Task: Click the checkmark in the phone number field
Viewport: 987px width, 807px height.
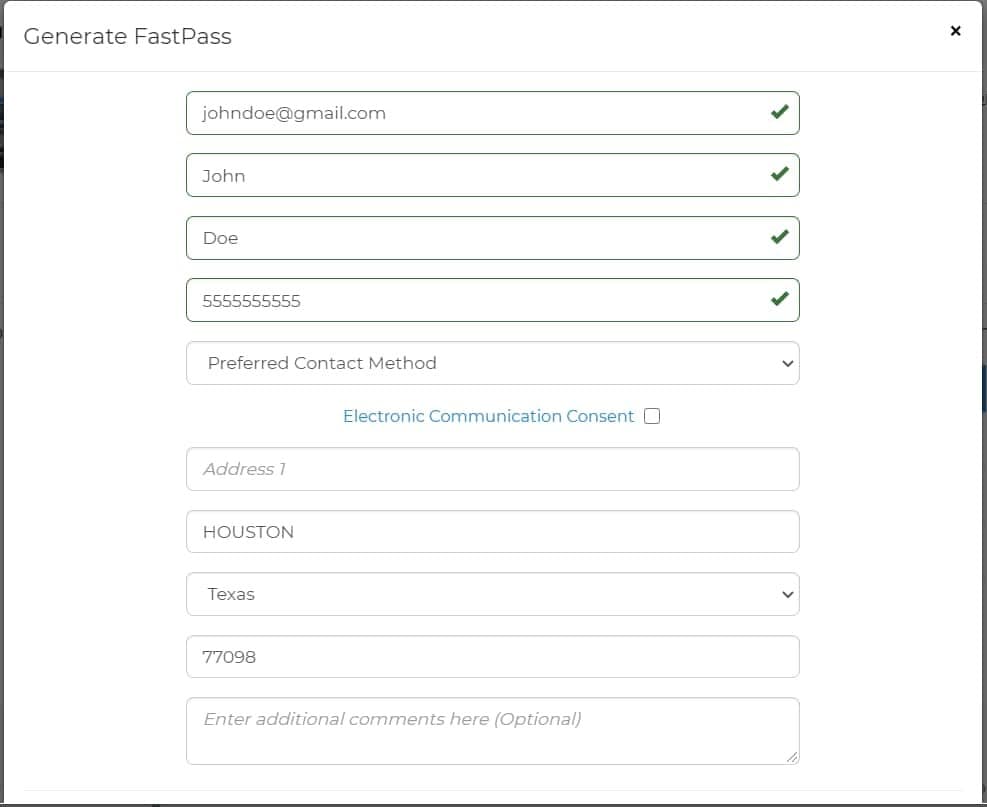Action: click(x=779, y=298)
